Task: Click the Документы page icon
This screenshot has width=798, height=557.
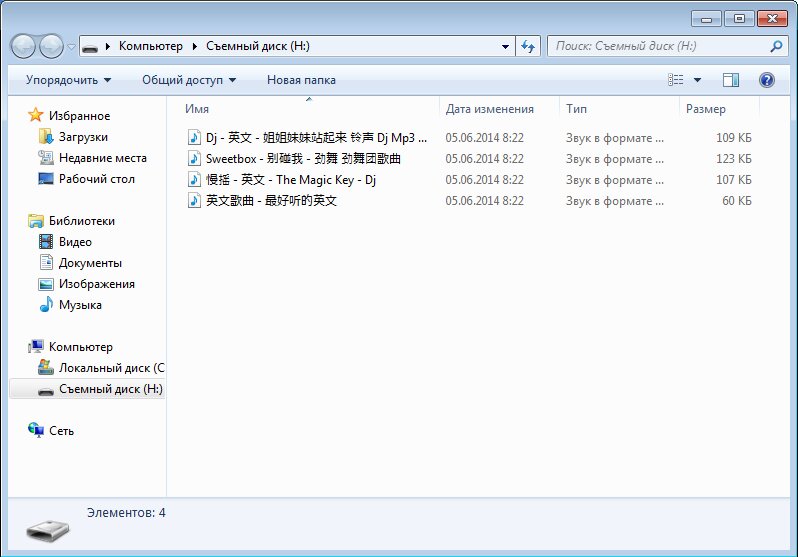Action: coord(46,262)
